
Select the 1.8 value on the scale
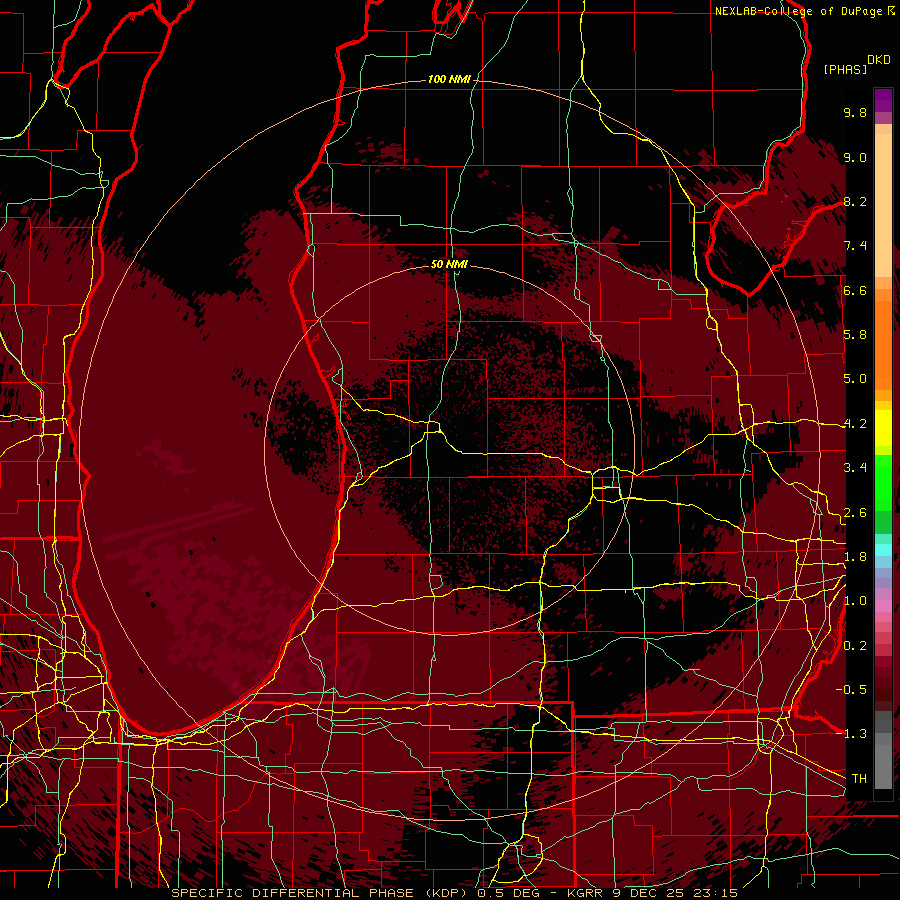click(855, 557)
